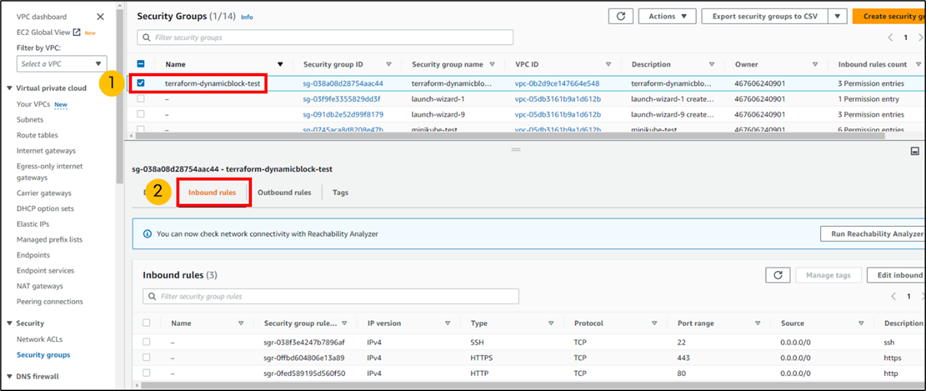The height and width of the screenshot is (391, 926).
Task: Open the Actions dropdown menu
Action: tap(667, 17)
